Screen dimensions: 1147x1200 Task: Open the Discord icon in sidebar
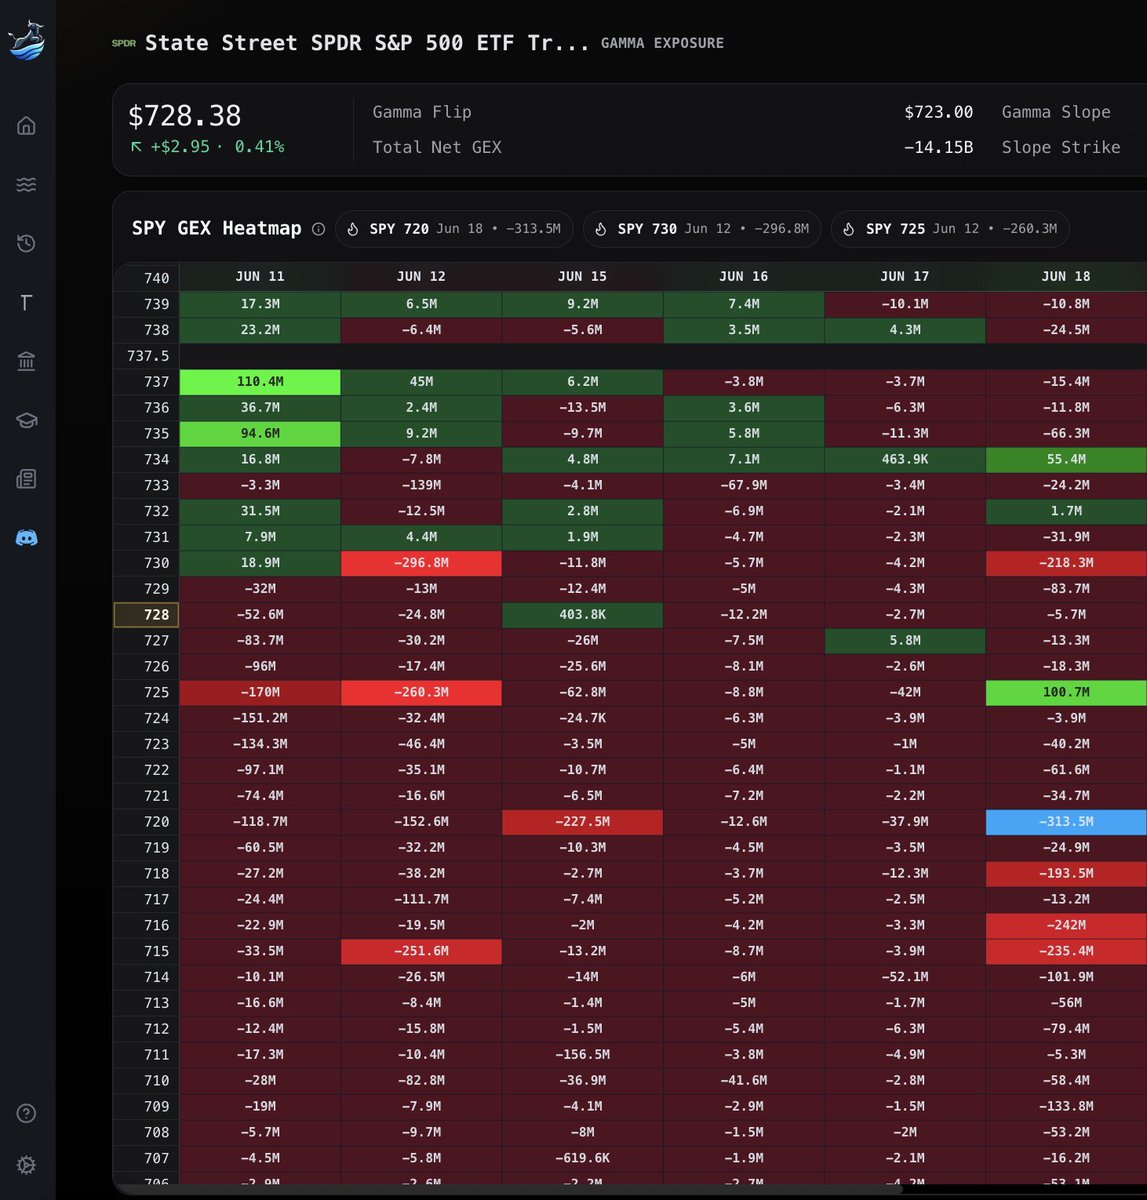click(x=27, y=538)
